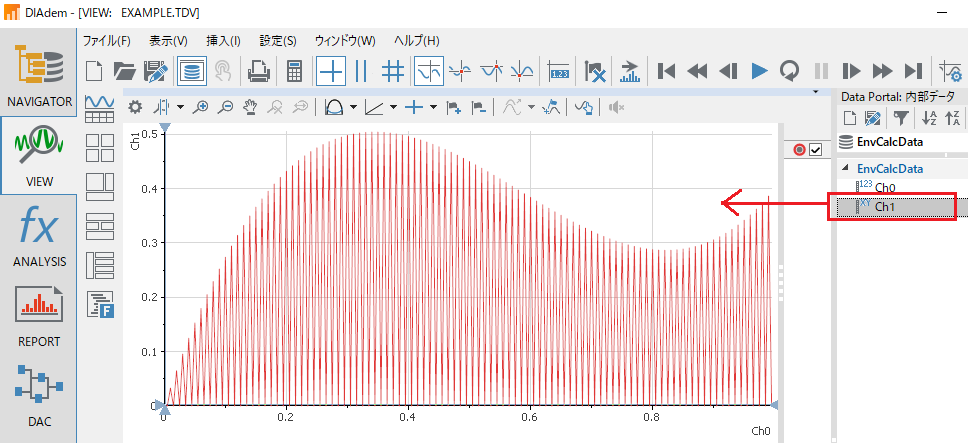Open the 挿入(I) menu

click(x=223, y=41)
